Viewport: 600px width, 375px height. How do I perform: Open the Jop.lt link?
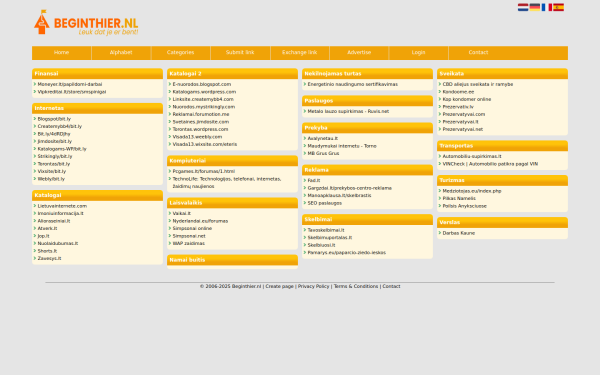click(43, 236)
